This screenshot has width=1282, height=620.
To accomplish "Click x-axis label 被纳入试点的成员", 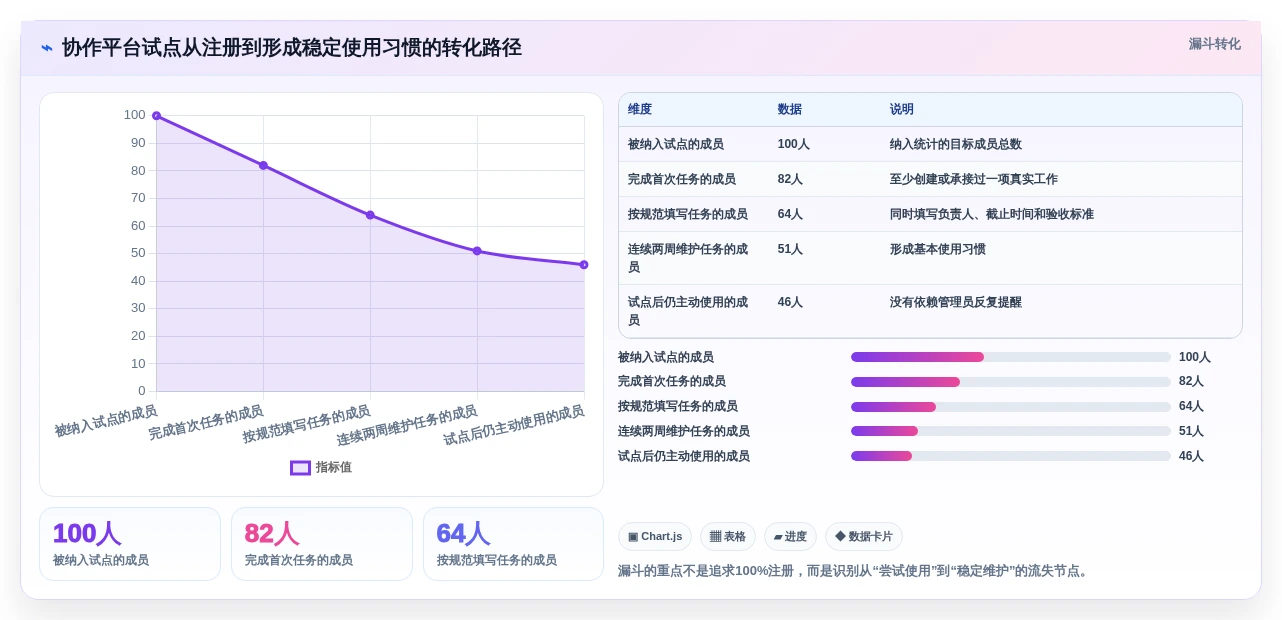I will point(106,421).
